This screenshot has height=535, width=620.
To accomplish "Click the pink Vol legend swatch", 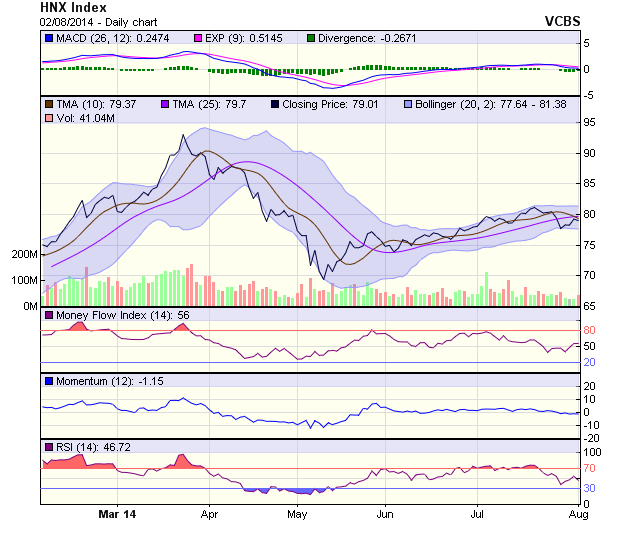I will [x=48, y=119].
